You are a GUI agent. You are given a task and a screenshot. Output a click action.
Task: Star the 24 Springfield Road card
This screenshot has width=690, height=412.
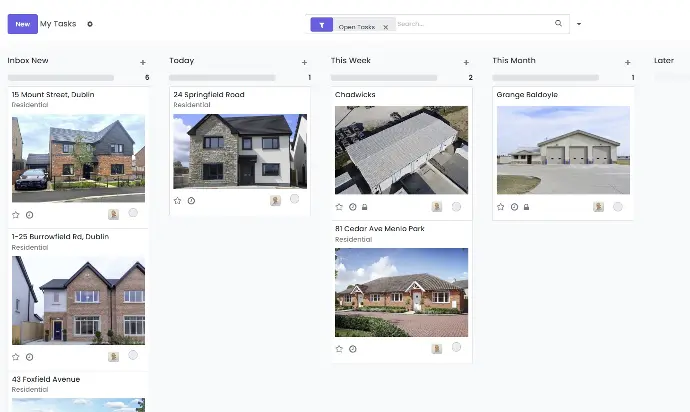tap(177, 201)
